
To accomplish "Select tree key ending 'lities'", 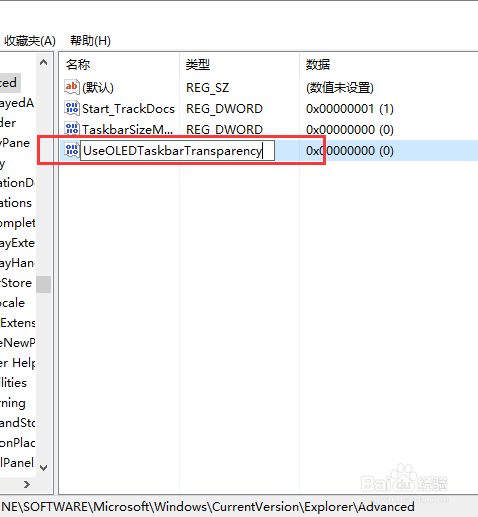I will [13, 383].
